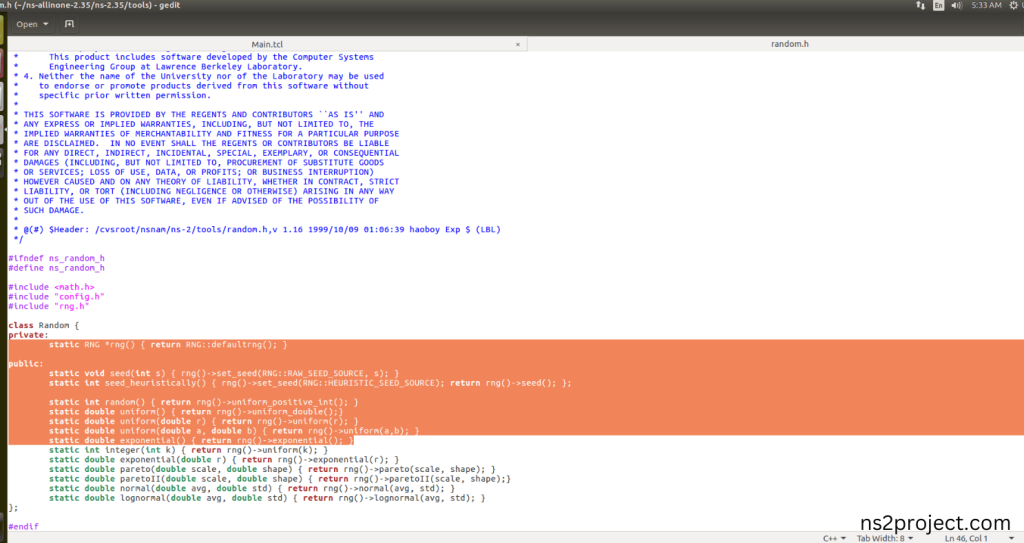
Task: Click the 'static RNG *rng()' line
Action: (x=168, y=344)
